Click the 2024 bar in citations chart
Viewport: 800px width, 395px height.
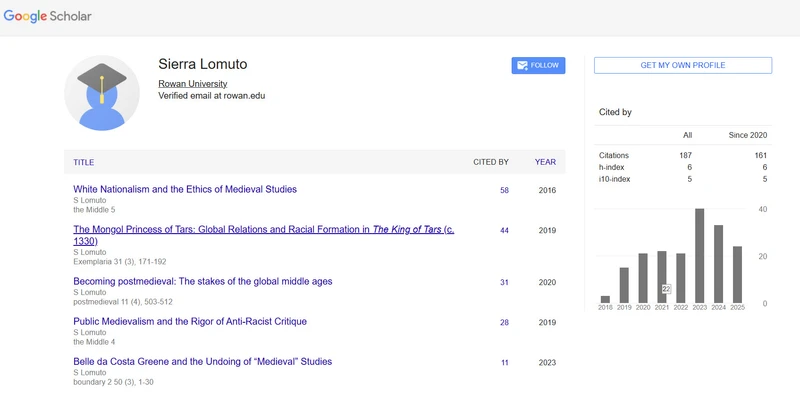pos(718,264)
